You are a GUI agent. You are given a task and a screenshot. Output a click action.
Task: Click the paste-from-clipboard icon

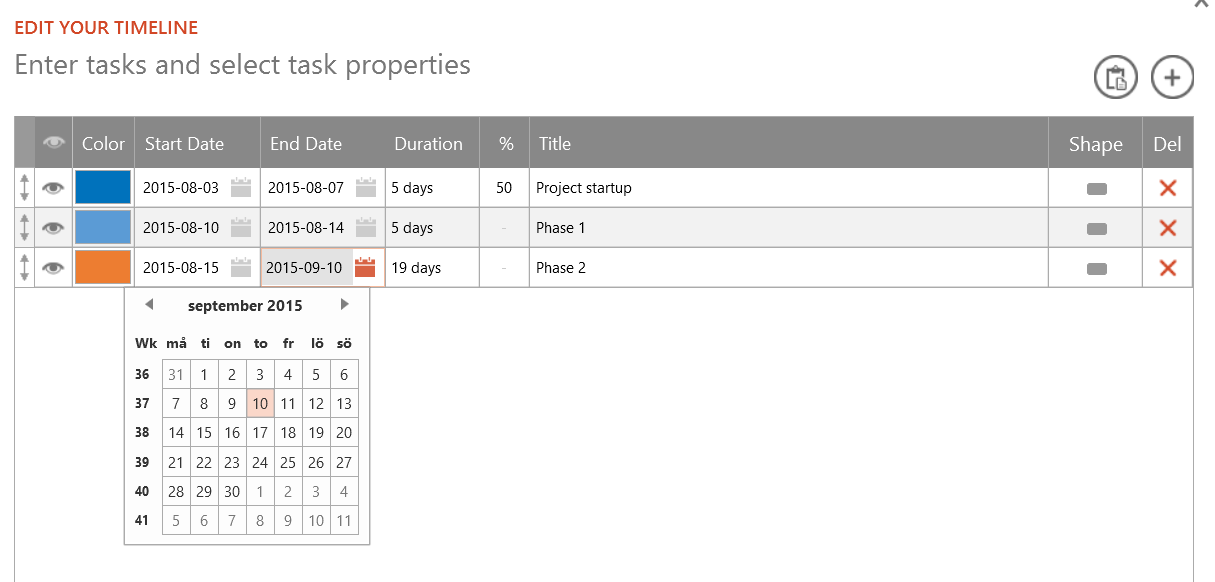pos(1116,78)
